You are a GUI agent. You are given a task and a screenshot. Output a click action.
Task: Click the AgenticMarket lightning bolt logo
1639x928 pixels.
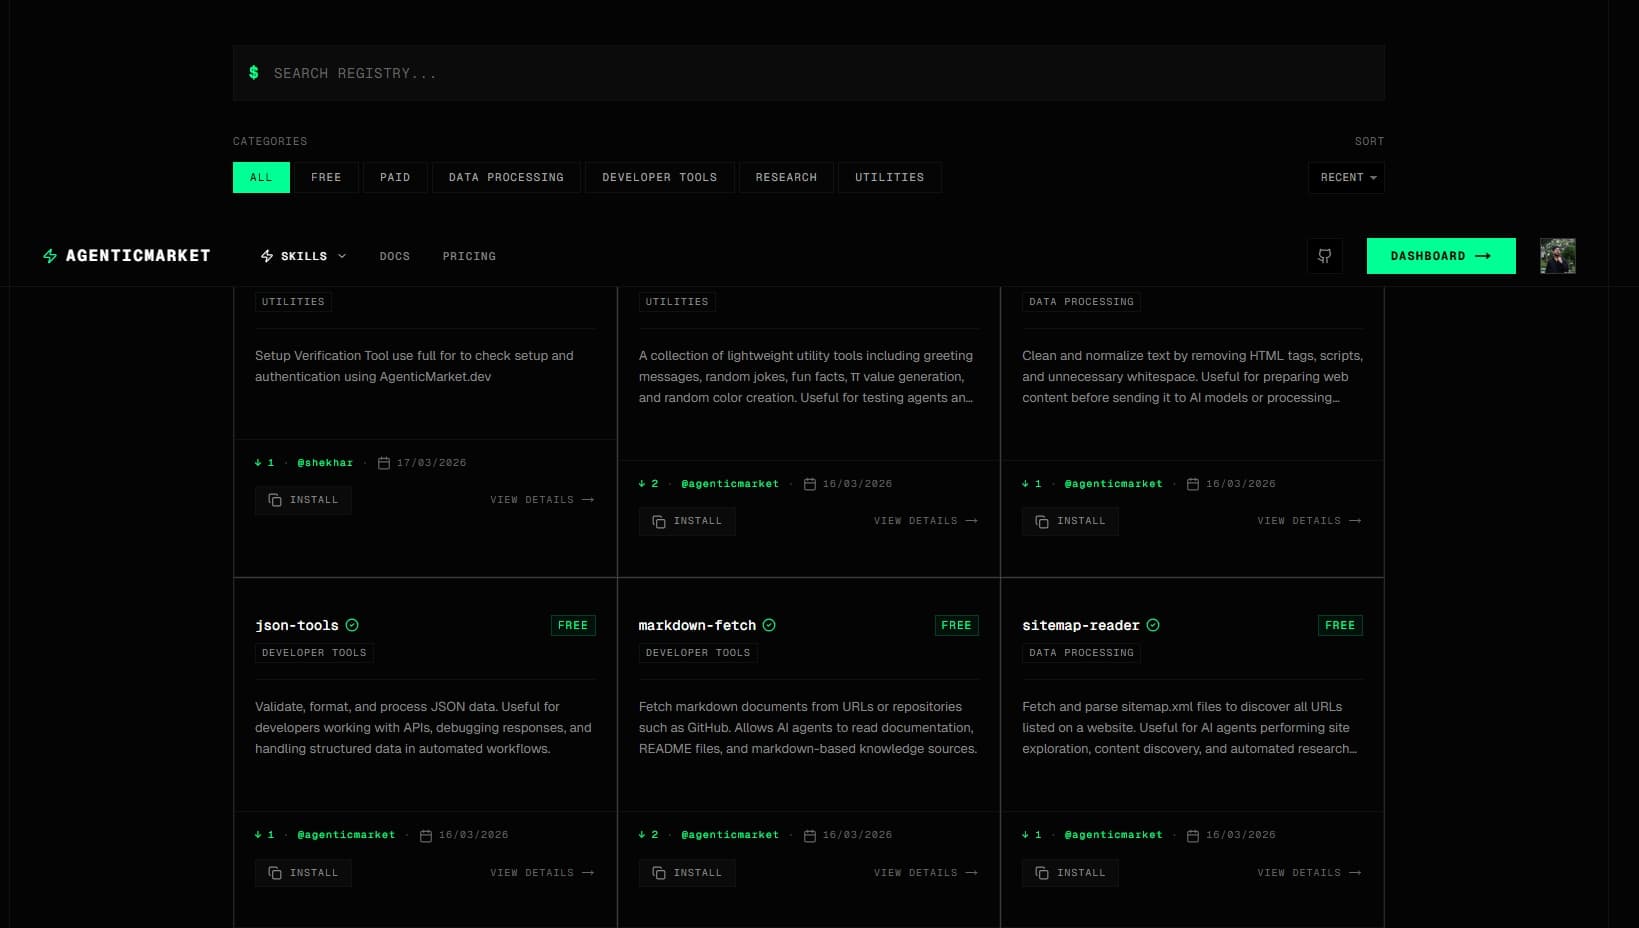click(x=48, y=256)
